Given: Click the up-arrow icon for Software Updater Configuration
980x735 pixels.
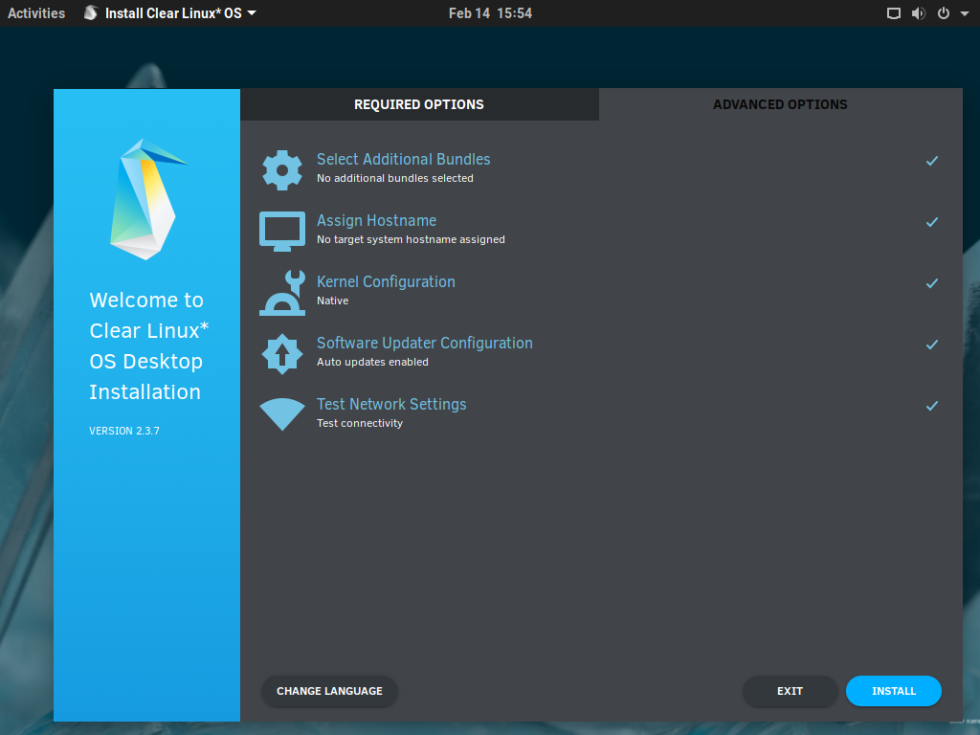Looking at the screenshot, I should click(282, 354).
